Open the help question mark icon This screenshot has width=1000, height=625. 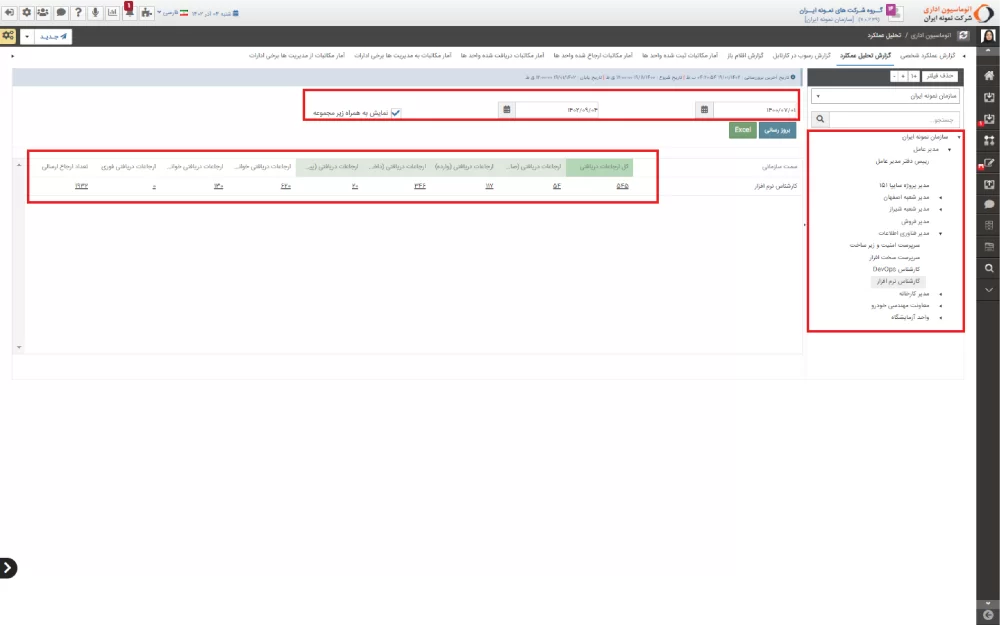pos(78,12)
